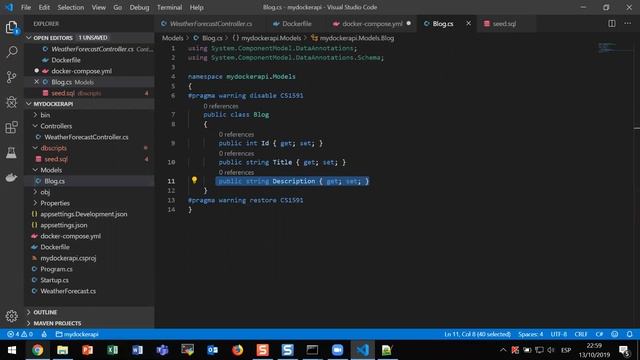The image size is (640, 360).
Task: Open the File menu
Action: pos(26,7)
